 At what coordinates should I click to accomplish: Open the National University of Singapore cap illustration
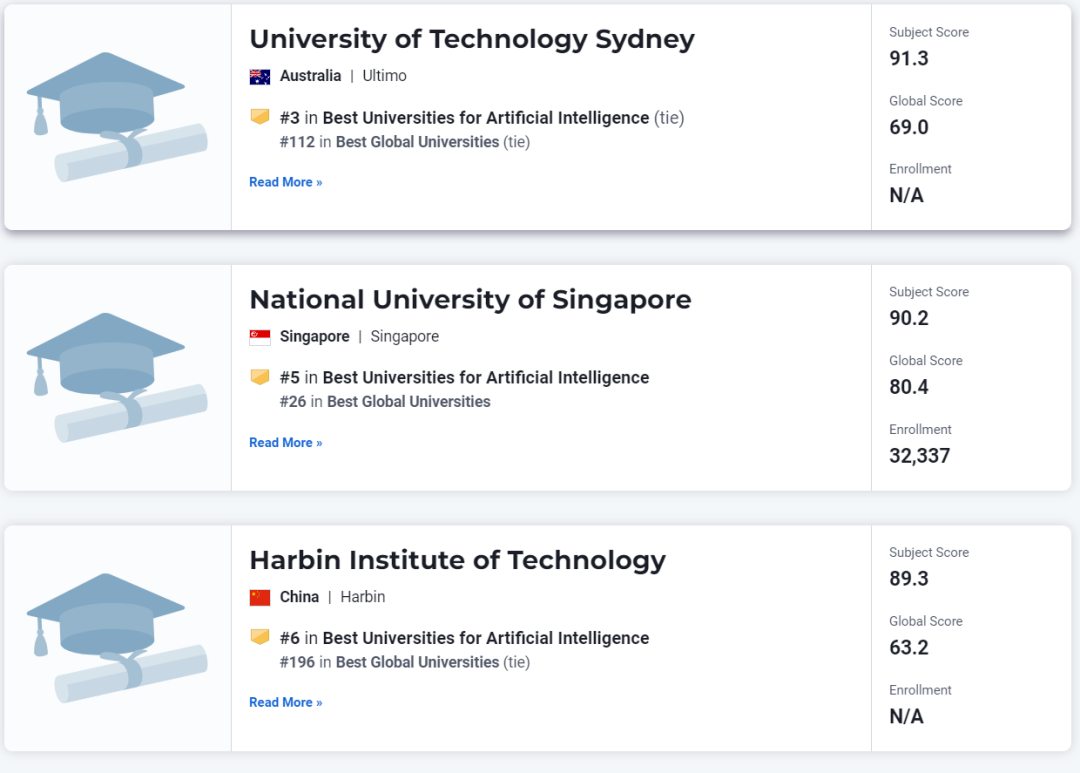pos(116,376)
